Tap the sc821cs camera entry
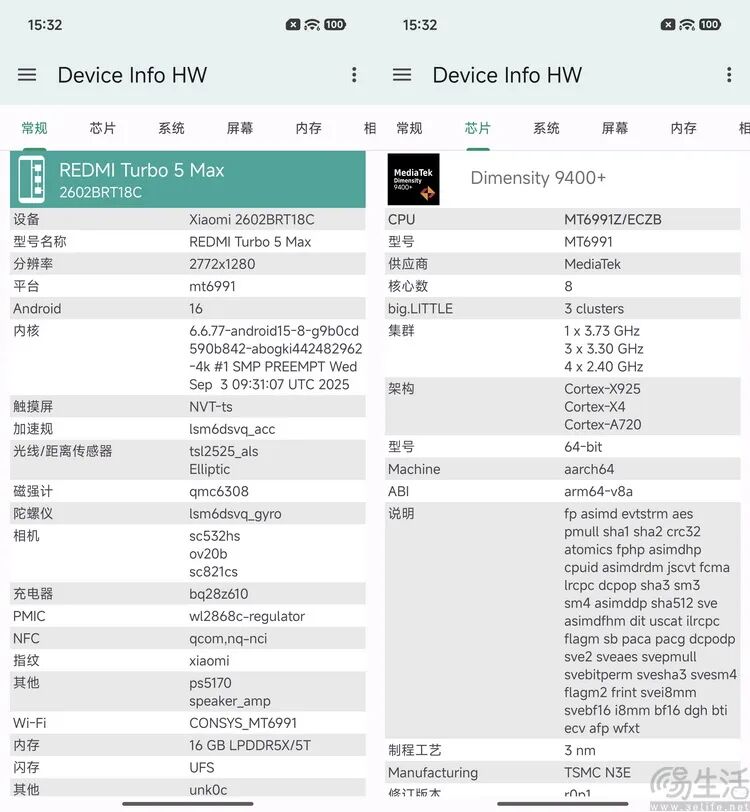The image size is (750, 812). [x=213, y=572]
